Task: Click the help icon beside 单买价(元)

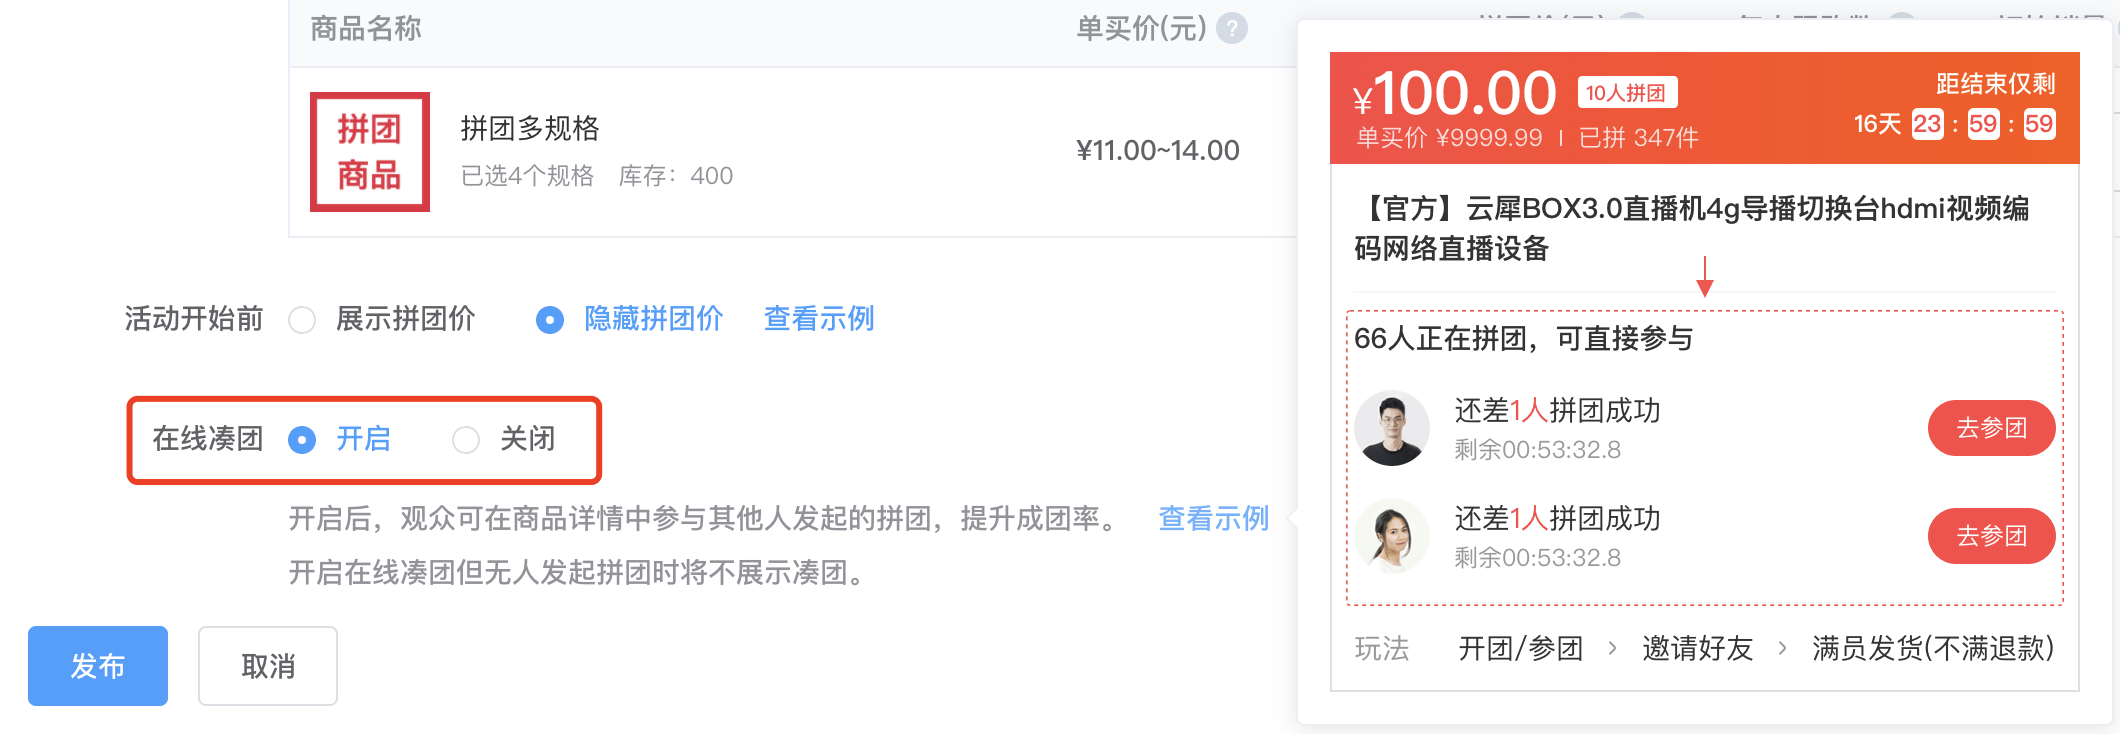Action: (1232, 28)
